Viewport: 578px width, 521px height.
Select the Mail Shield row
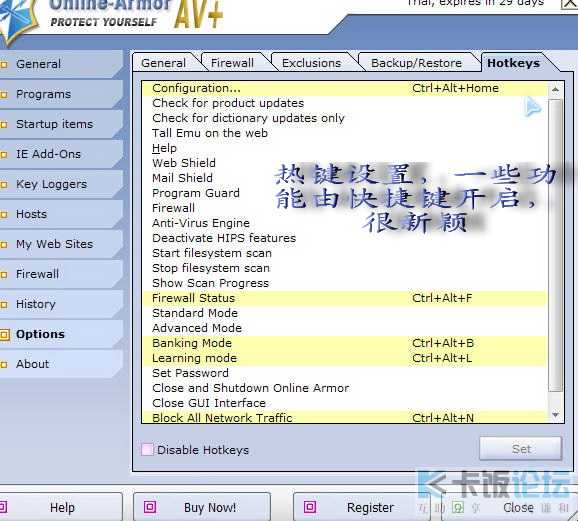pyautogui.click(x=345, y=178)
